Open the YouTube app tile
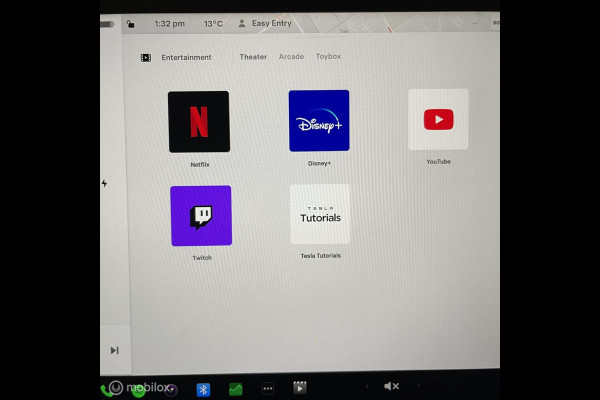600x400 pixels. click(x=438, y=119)
